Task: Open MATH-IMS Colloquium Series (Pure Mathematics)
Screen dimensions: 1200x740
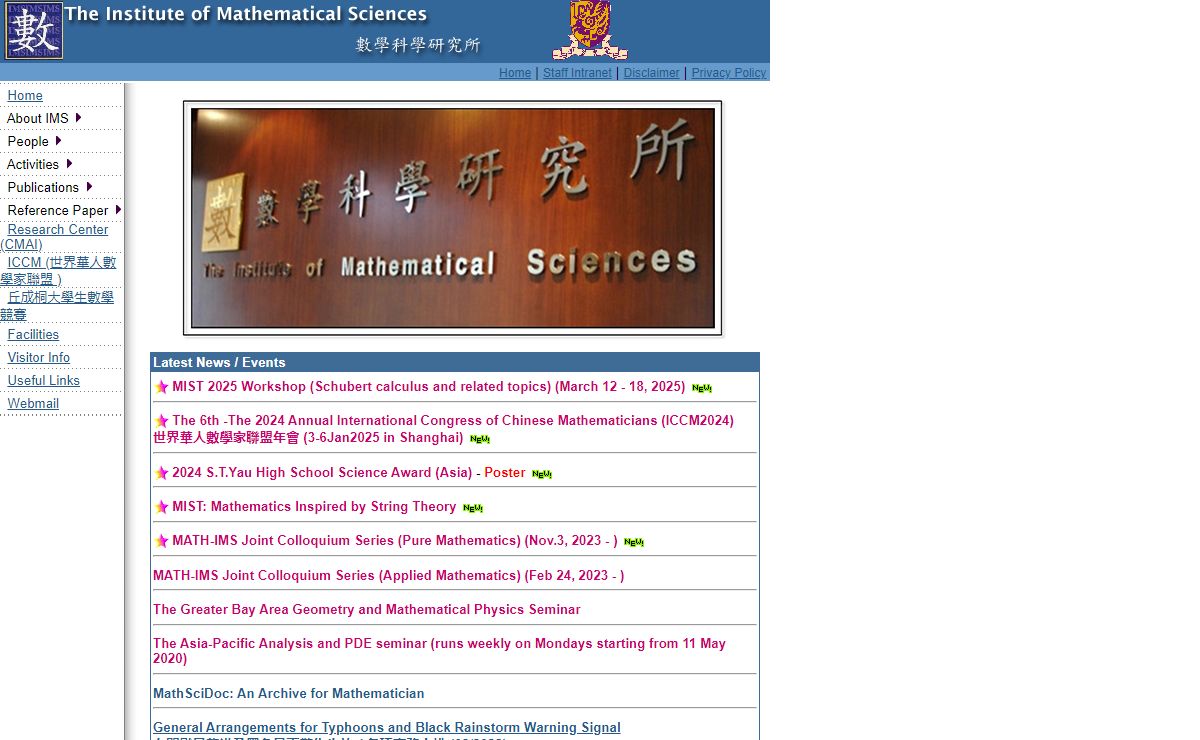Action: 395,540
